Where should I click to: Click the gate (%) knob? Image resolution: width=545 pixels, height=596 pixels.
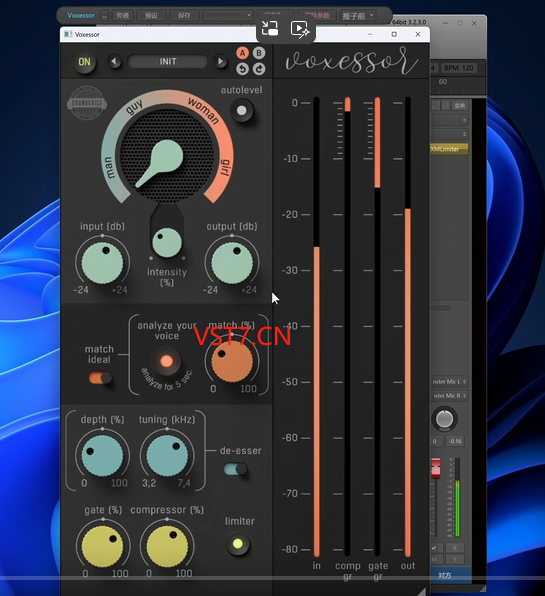(x=102, y=547)
